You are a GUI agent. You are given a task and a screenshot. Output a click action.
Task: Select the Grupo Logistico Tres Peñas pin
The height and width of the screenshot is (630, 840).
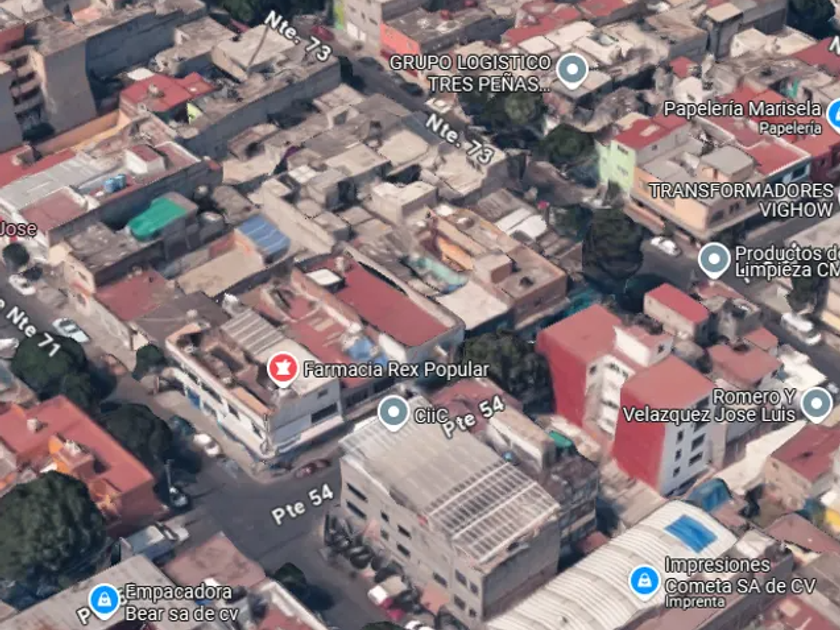[x=572, y=71]
